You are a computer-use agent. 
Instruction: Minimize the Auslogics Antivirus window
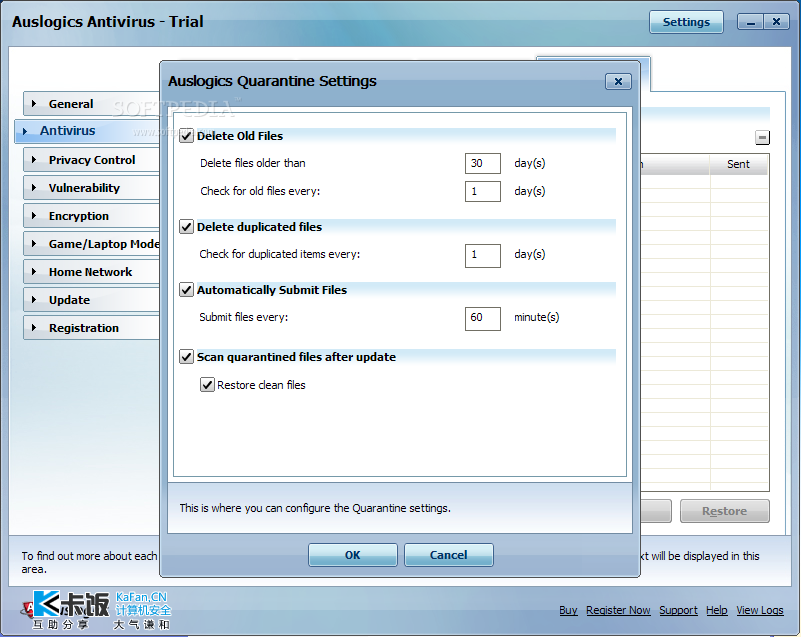[750, 22]
